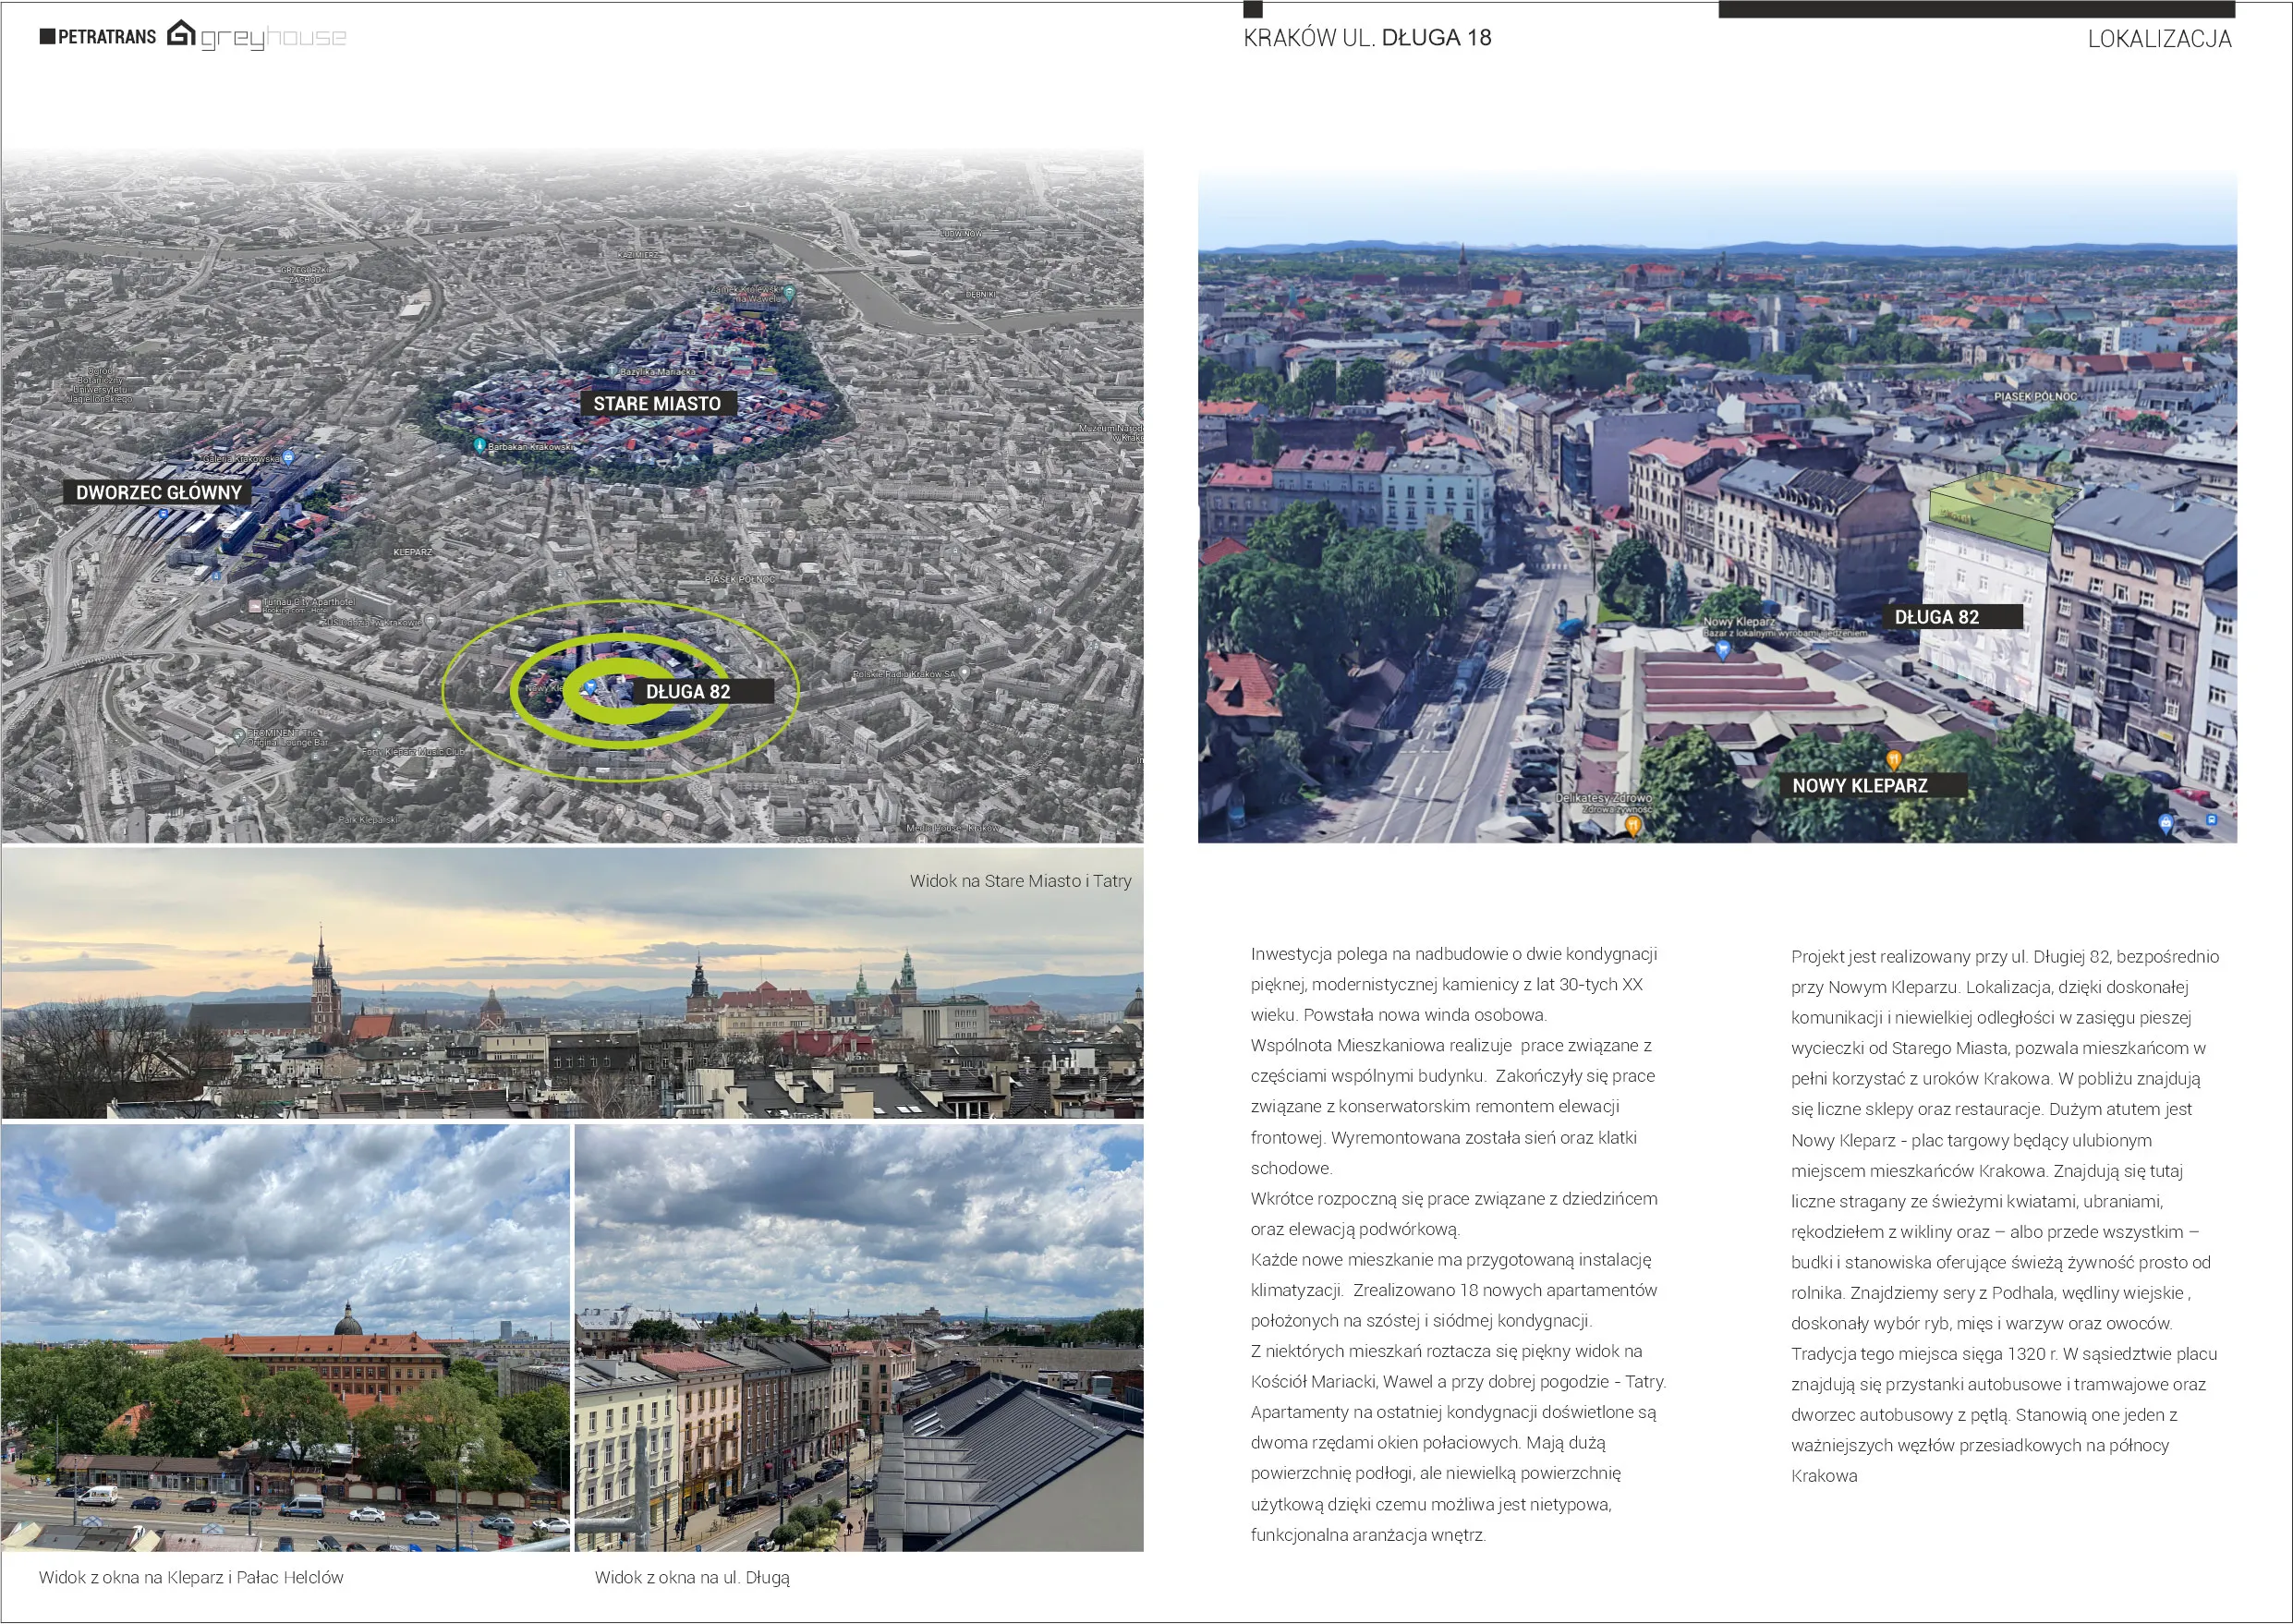Click the NOWY KLEPARZ label on aerial photo
This screenshot has width=2293, height=1624.
coord(1859,785)
